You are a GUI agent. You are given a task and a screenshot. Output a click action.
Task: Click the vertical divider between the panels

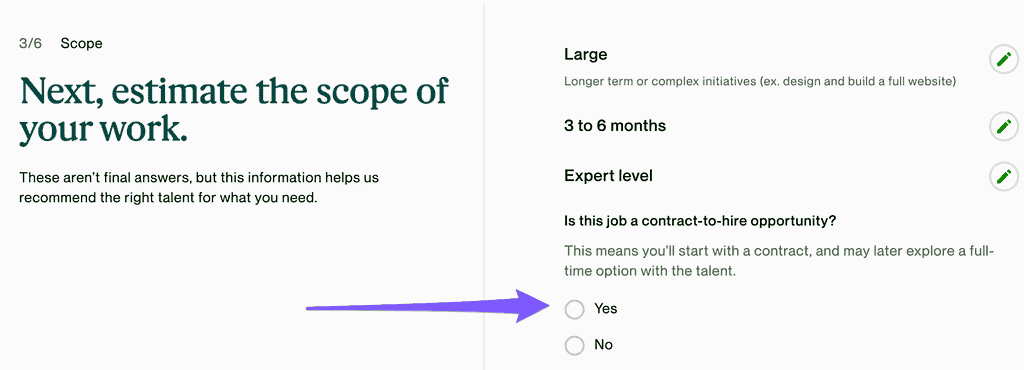coord(484,185)
